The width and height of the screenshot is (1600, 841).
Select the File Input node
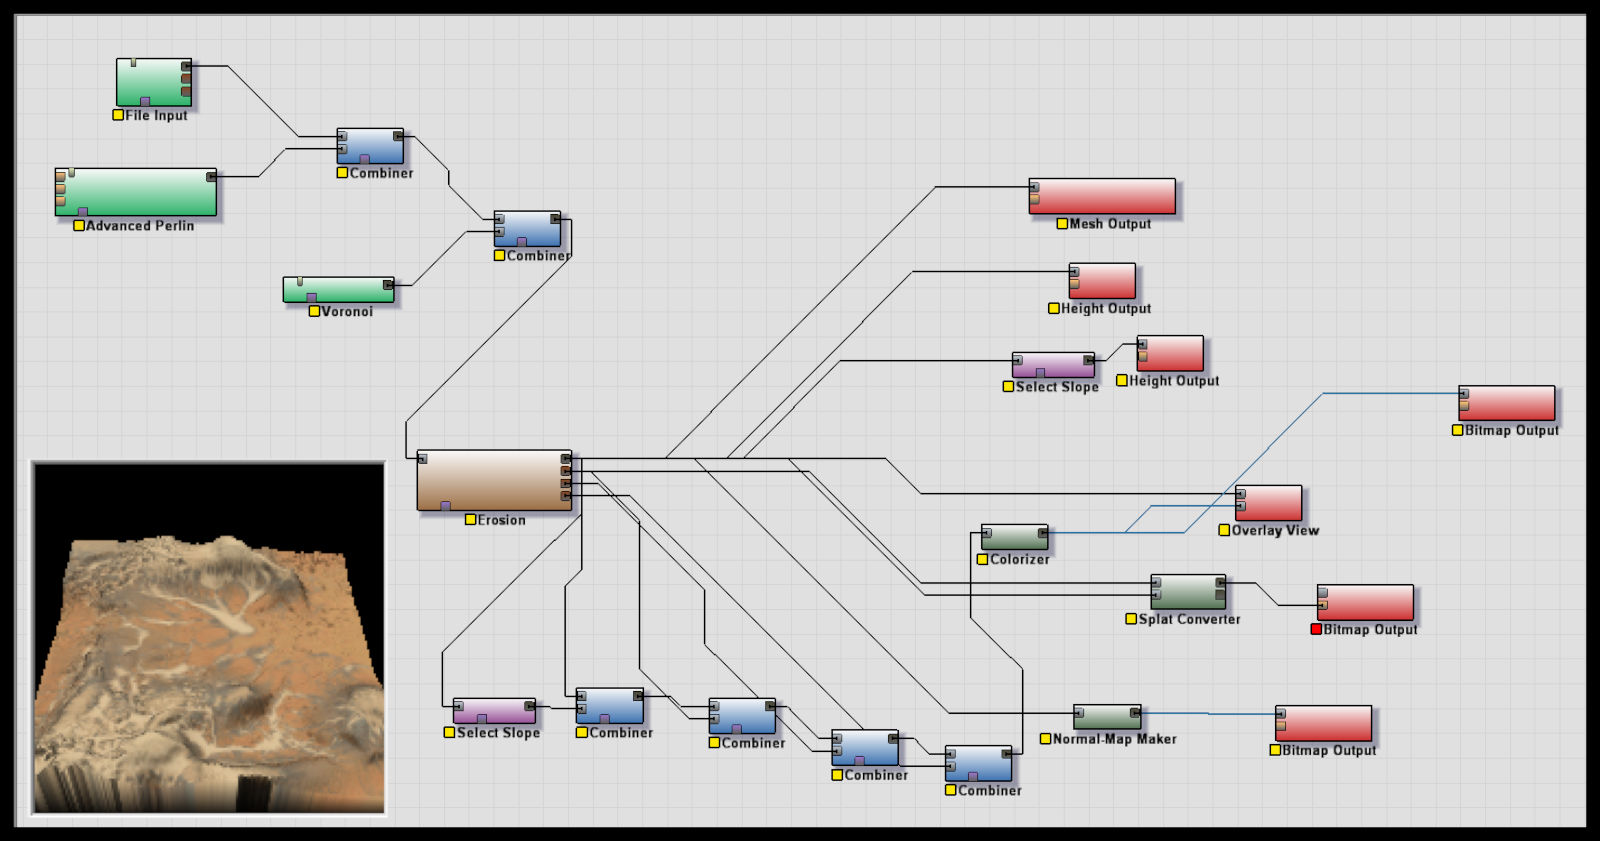(x=153, y=80)
